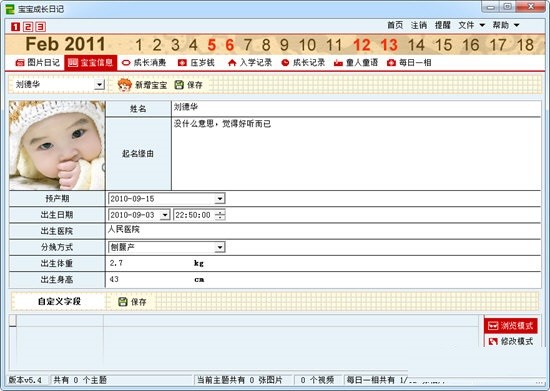Screen dimensions: 550x391
Task: Expand the 文件 dropdown arrow
Action: point(482,25)
